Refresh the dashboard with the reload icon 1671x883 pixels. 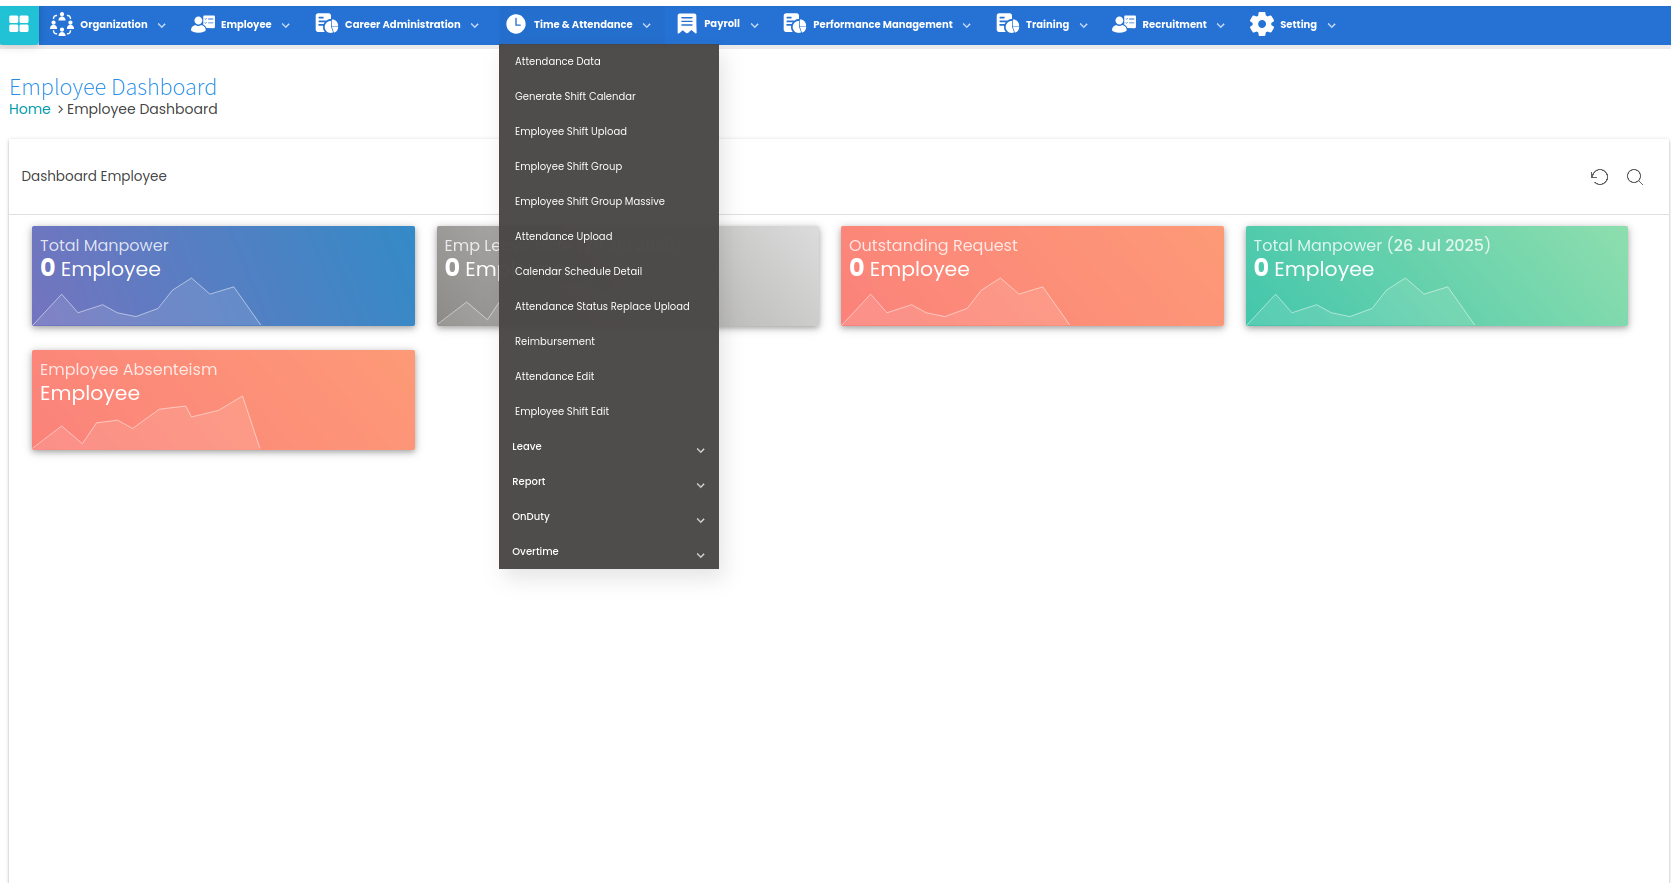pos(1599,177)
